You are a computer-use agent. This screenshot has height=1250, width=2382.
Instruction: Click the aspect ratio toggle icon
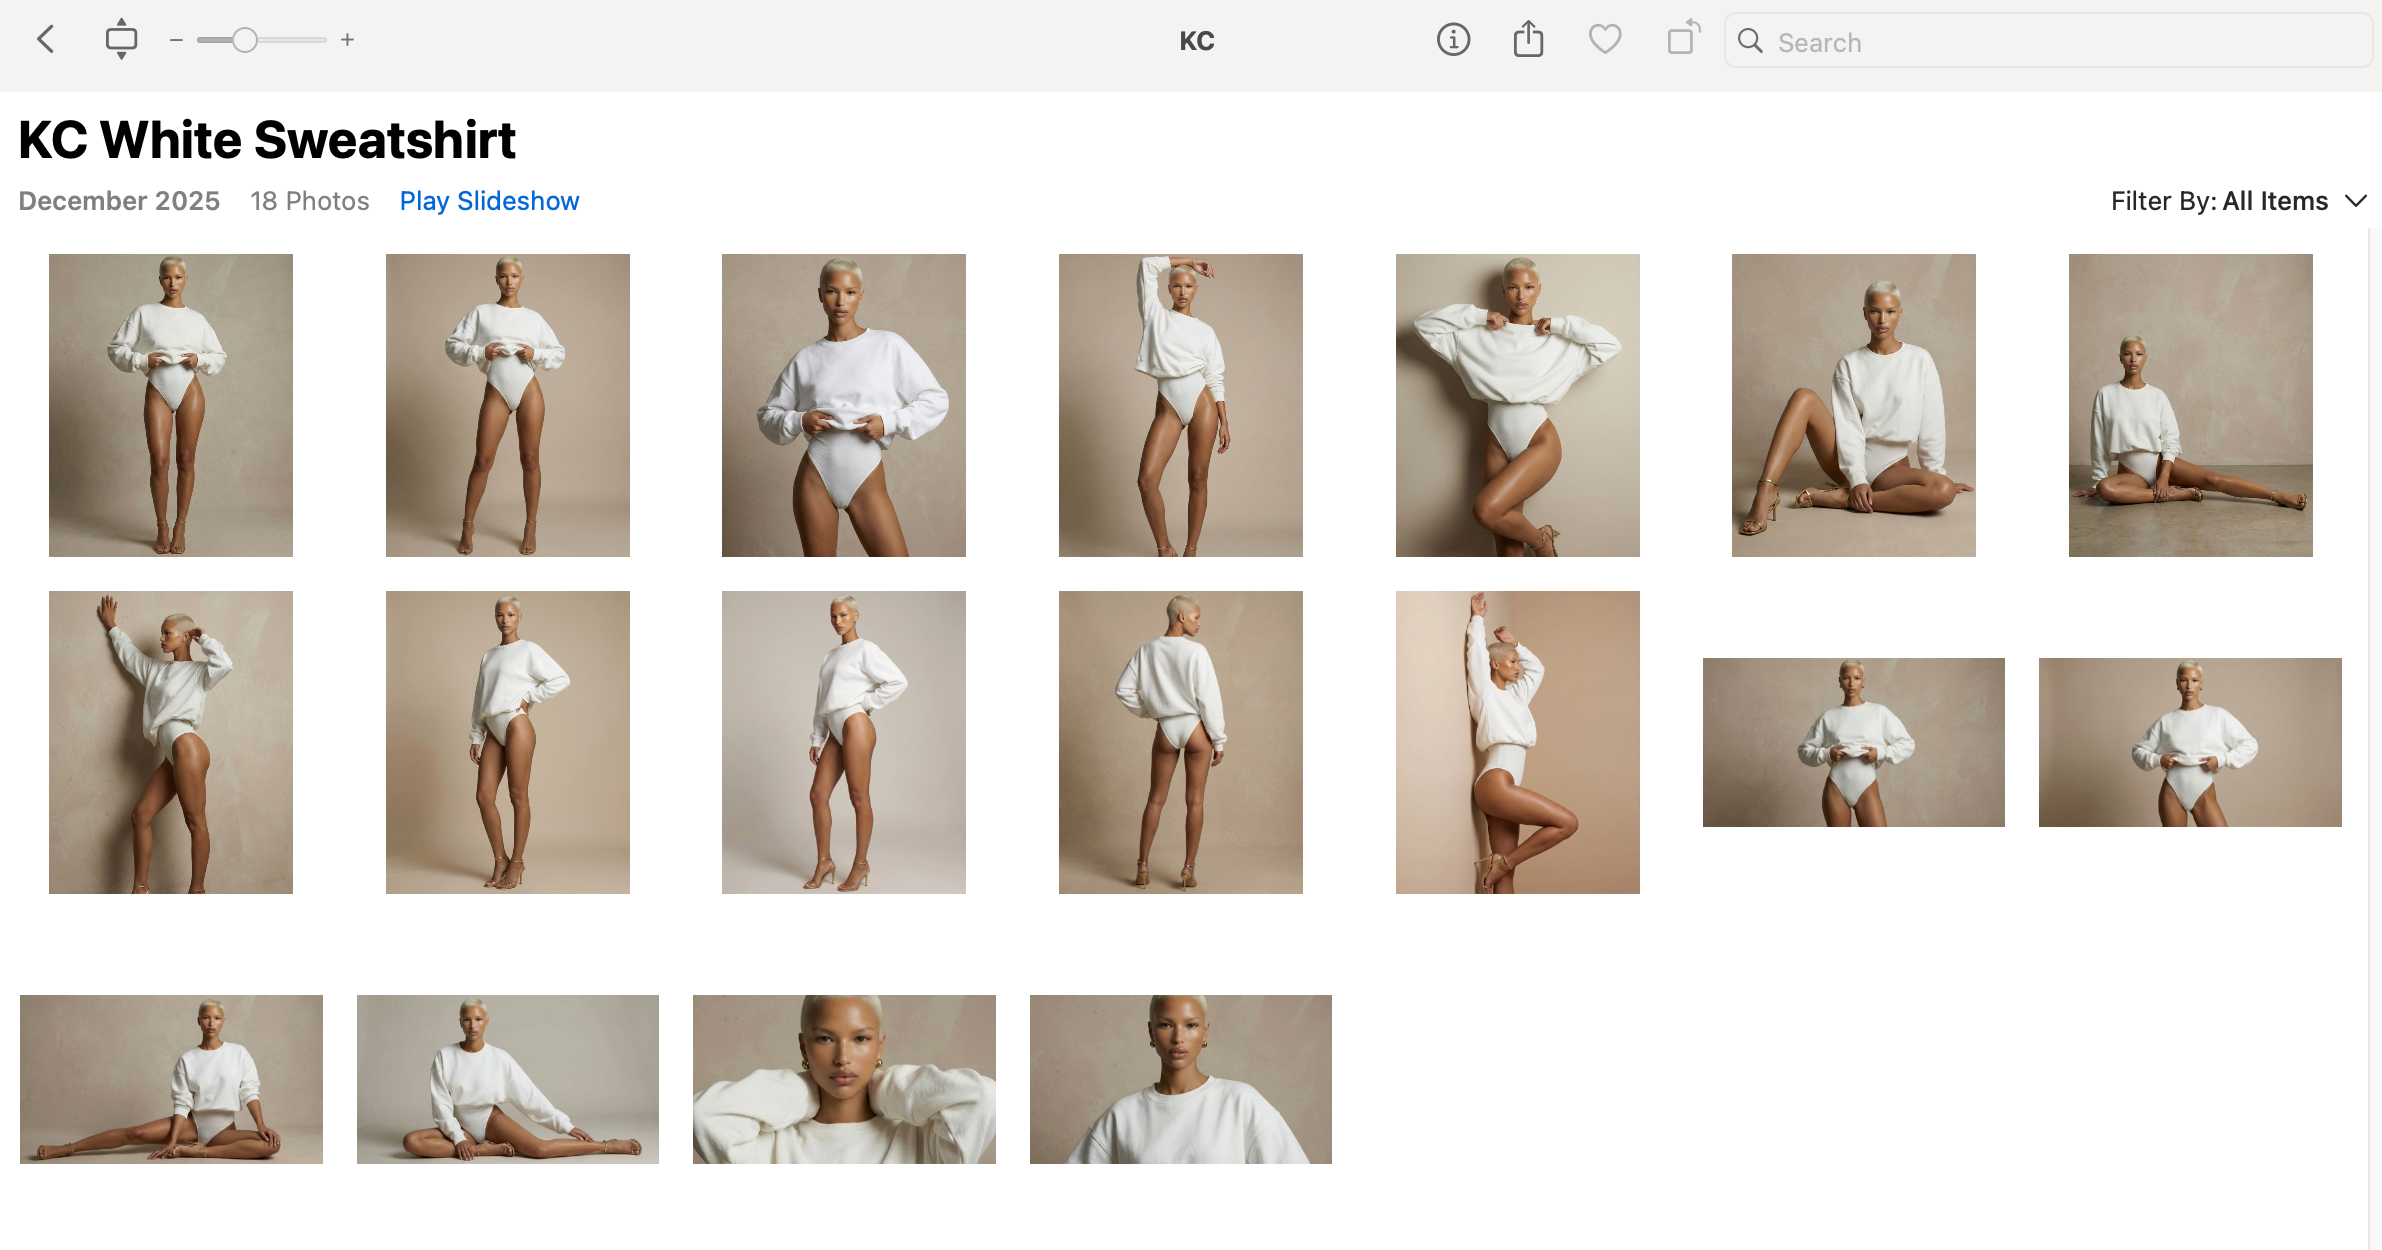pos(121,38)
